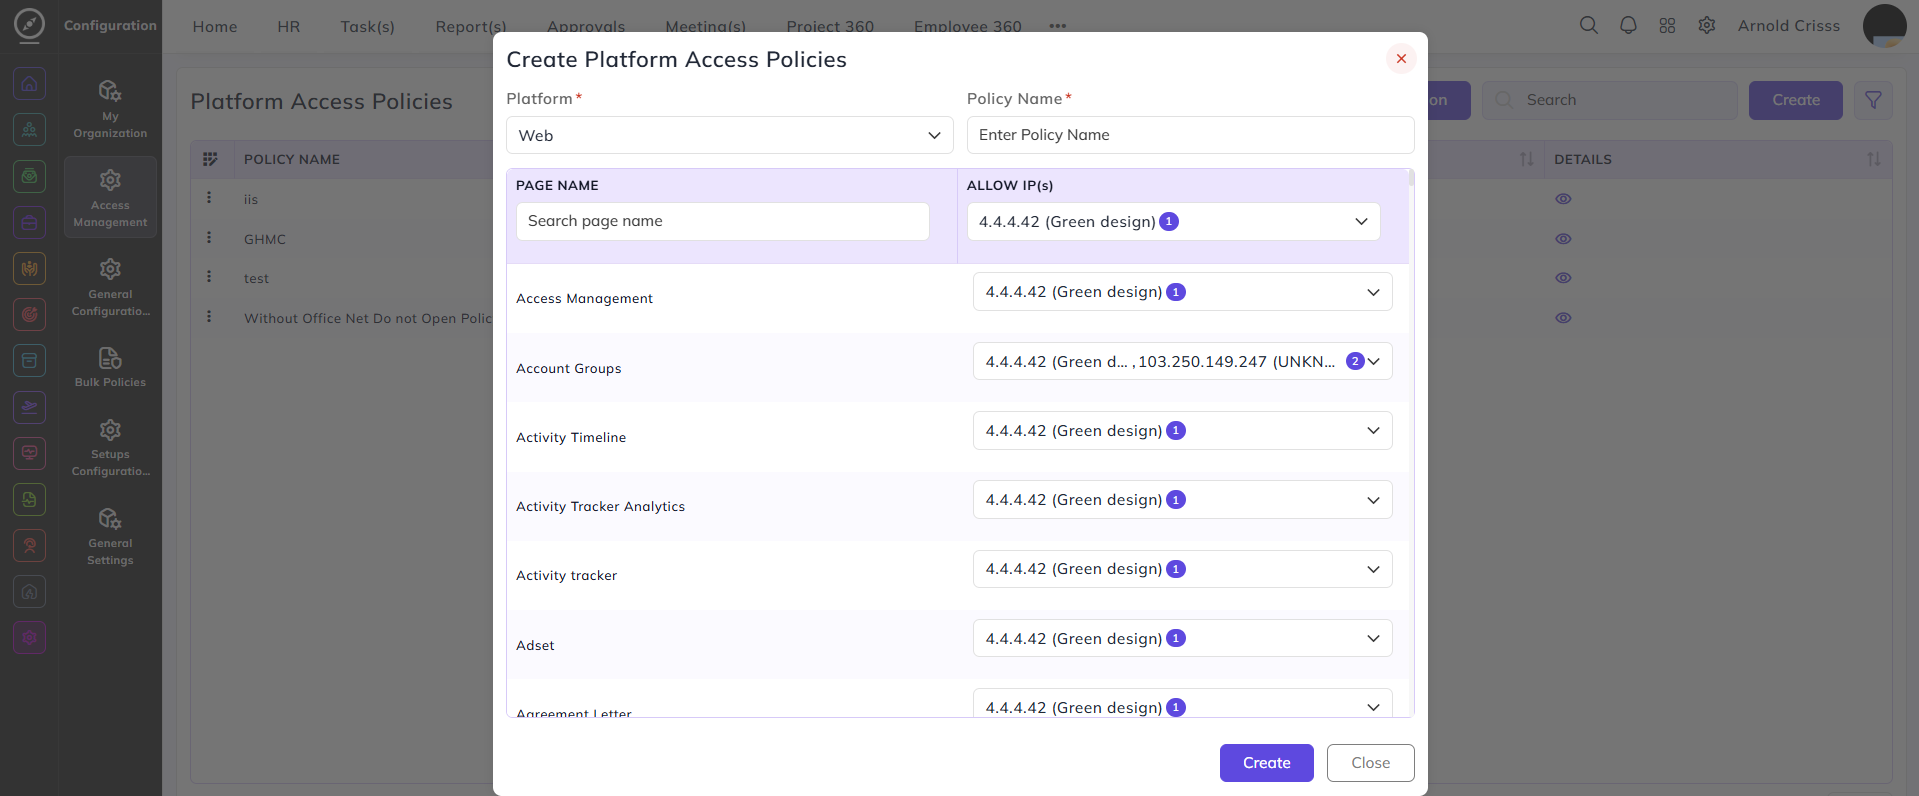Open the three-dot menu for the test row

point(209,276)
